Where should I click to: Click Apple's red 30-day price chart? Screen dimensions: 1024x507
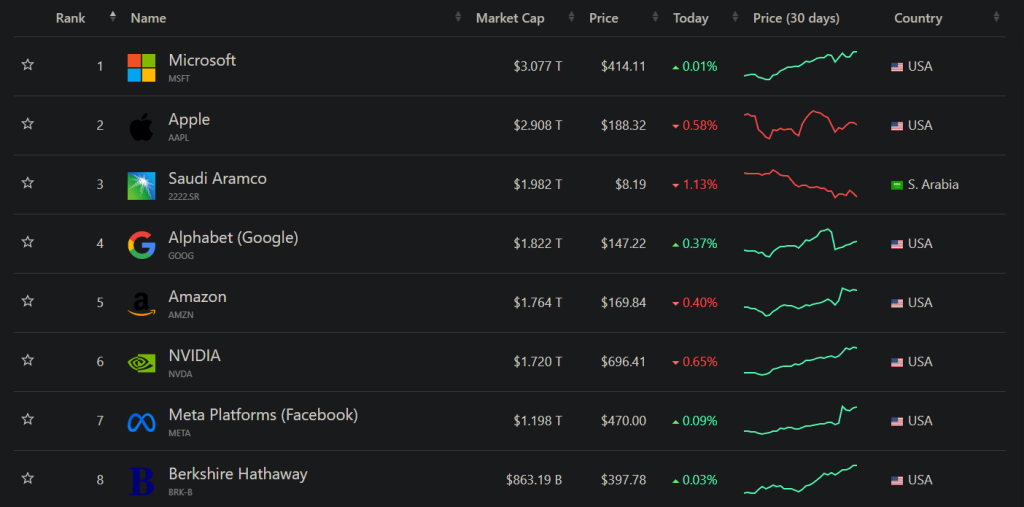[801, 125]
